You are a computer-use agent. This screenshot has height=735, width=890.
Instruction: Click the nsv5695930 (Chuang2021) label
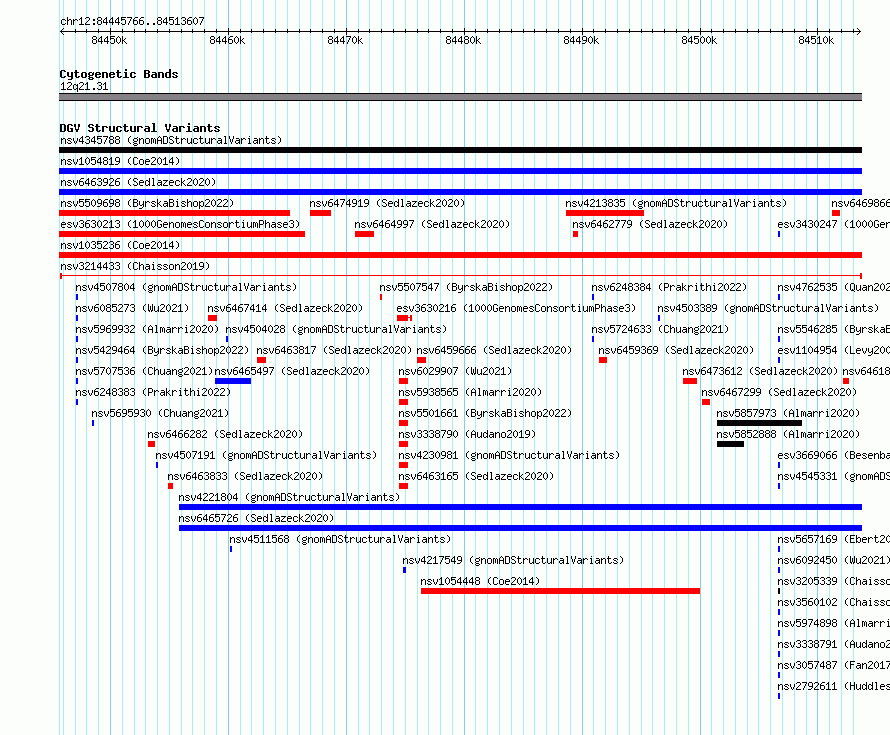tap(160, 413)
